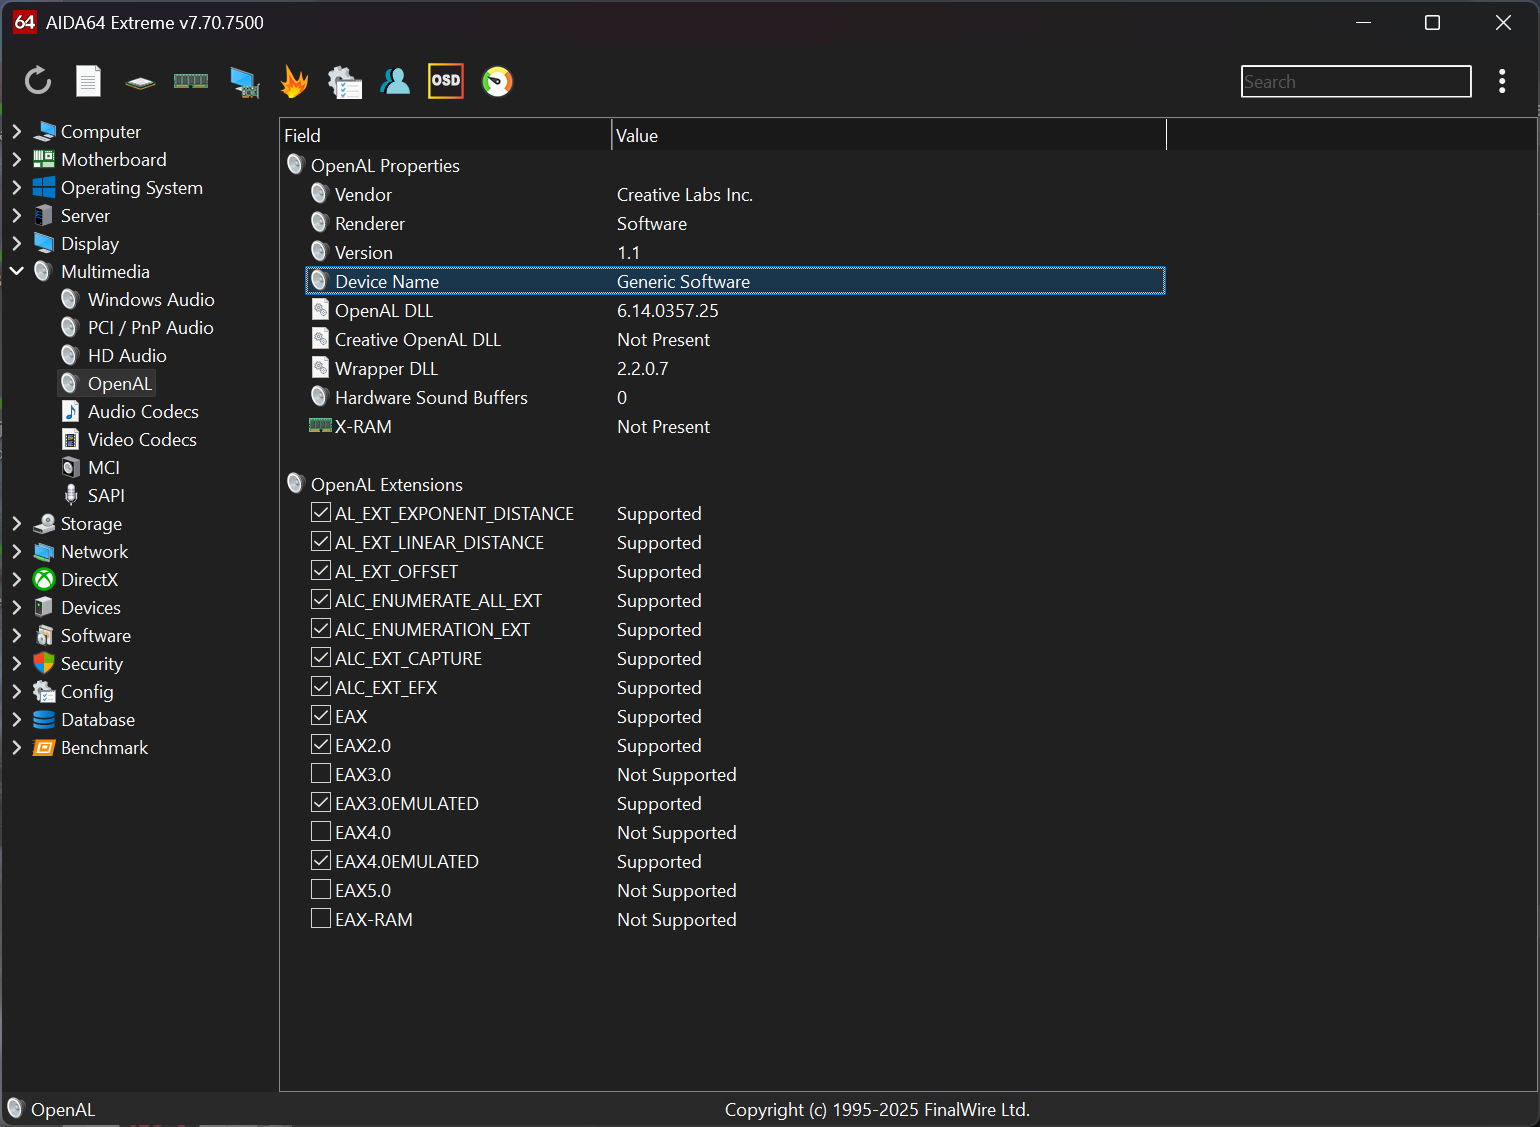Viewport: 1540px width, 1127px height.
Task: Click the MCI speaker icon
Action: click(x=71, y=467)
